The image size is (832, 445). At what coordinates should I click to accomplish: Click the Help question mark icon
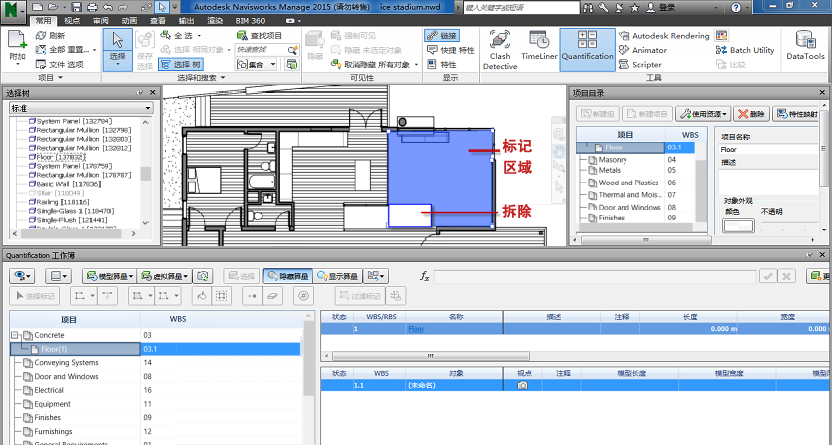click(x=735, y=7)
